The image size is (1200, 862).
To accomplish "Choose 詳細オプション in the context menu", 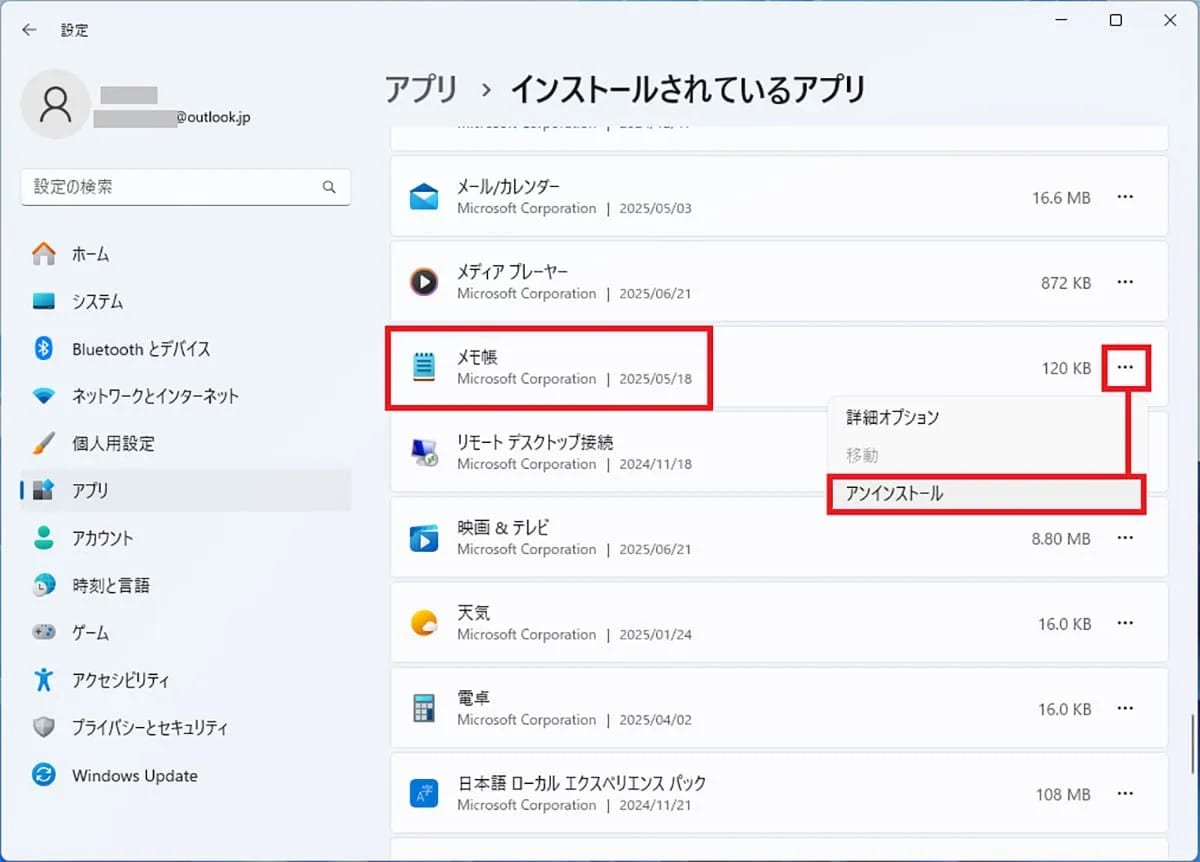I will [x=890, y=417].
